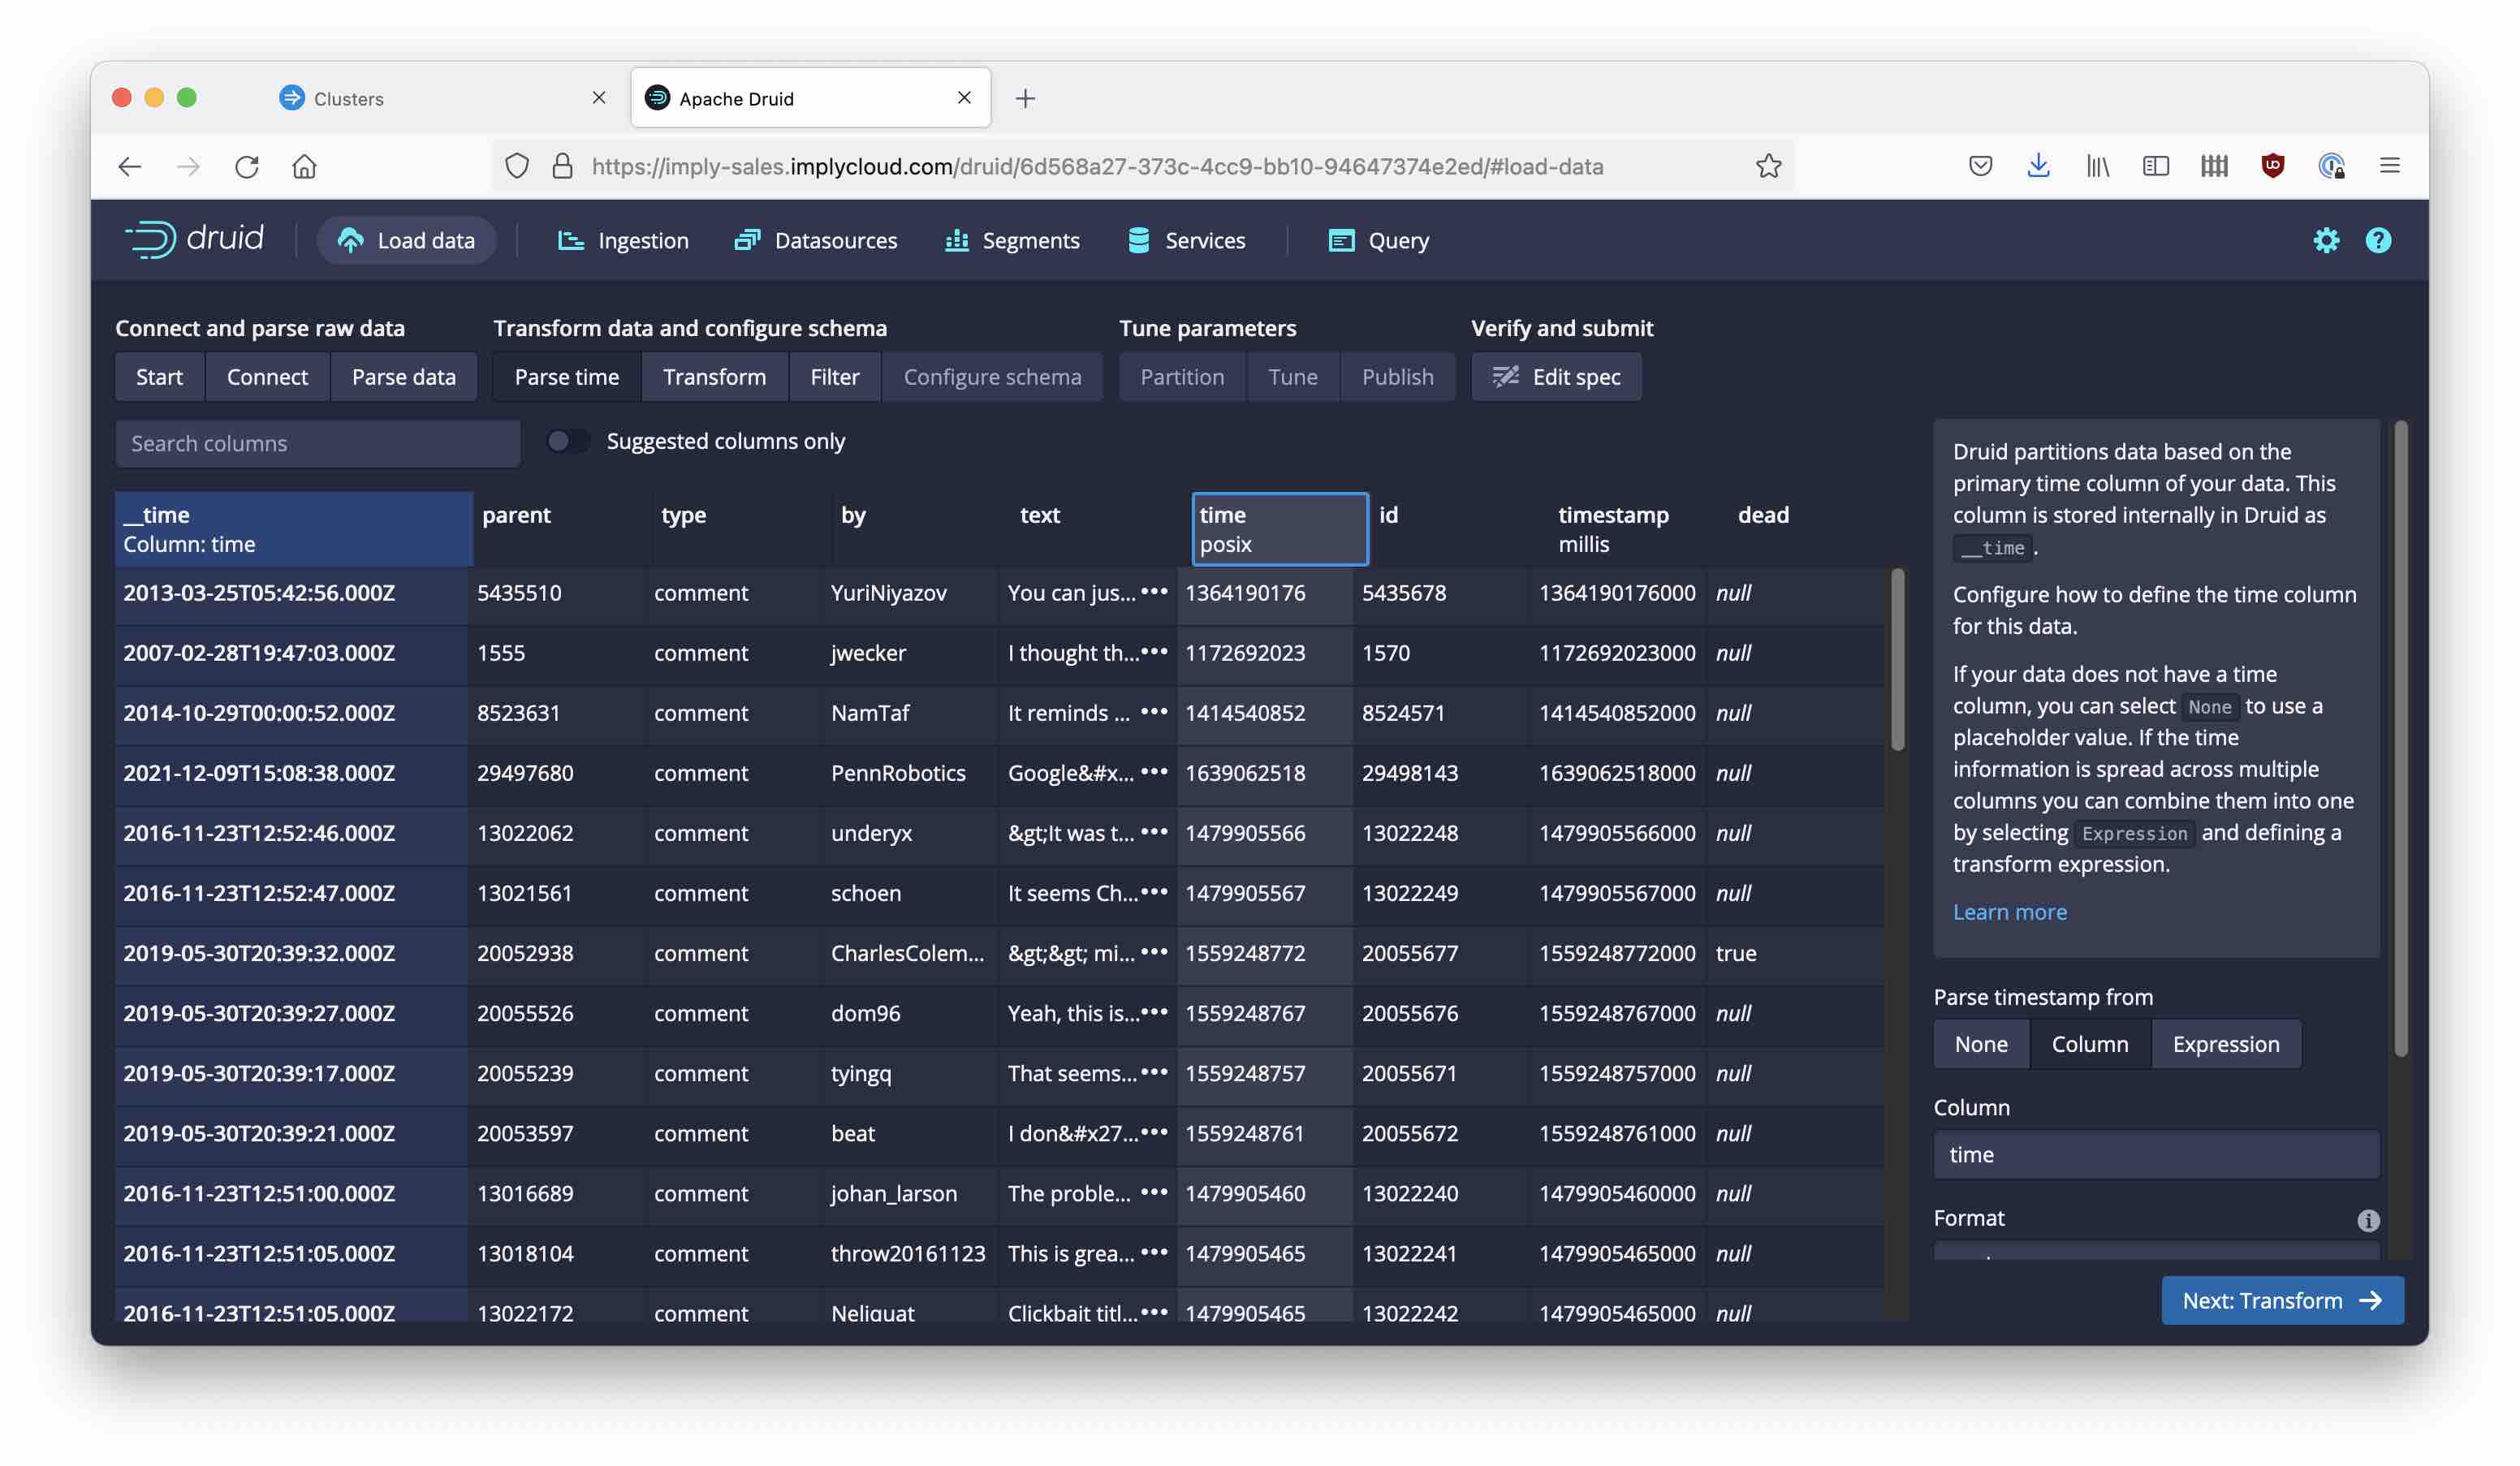Click Next: Transform button
The width and height of the screenshot is (2520, 1466).
(2281, 1300)
